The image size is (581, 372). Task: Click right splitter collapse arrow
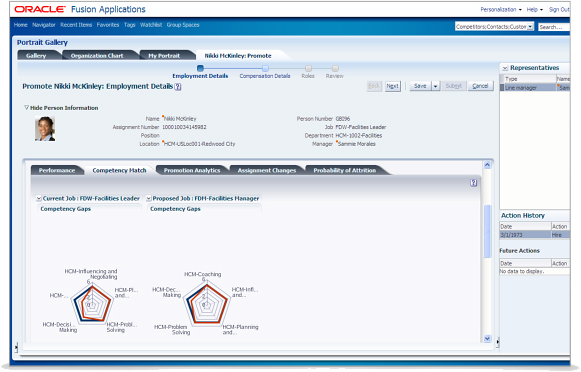click(497, 342)
